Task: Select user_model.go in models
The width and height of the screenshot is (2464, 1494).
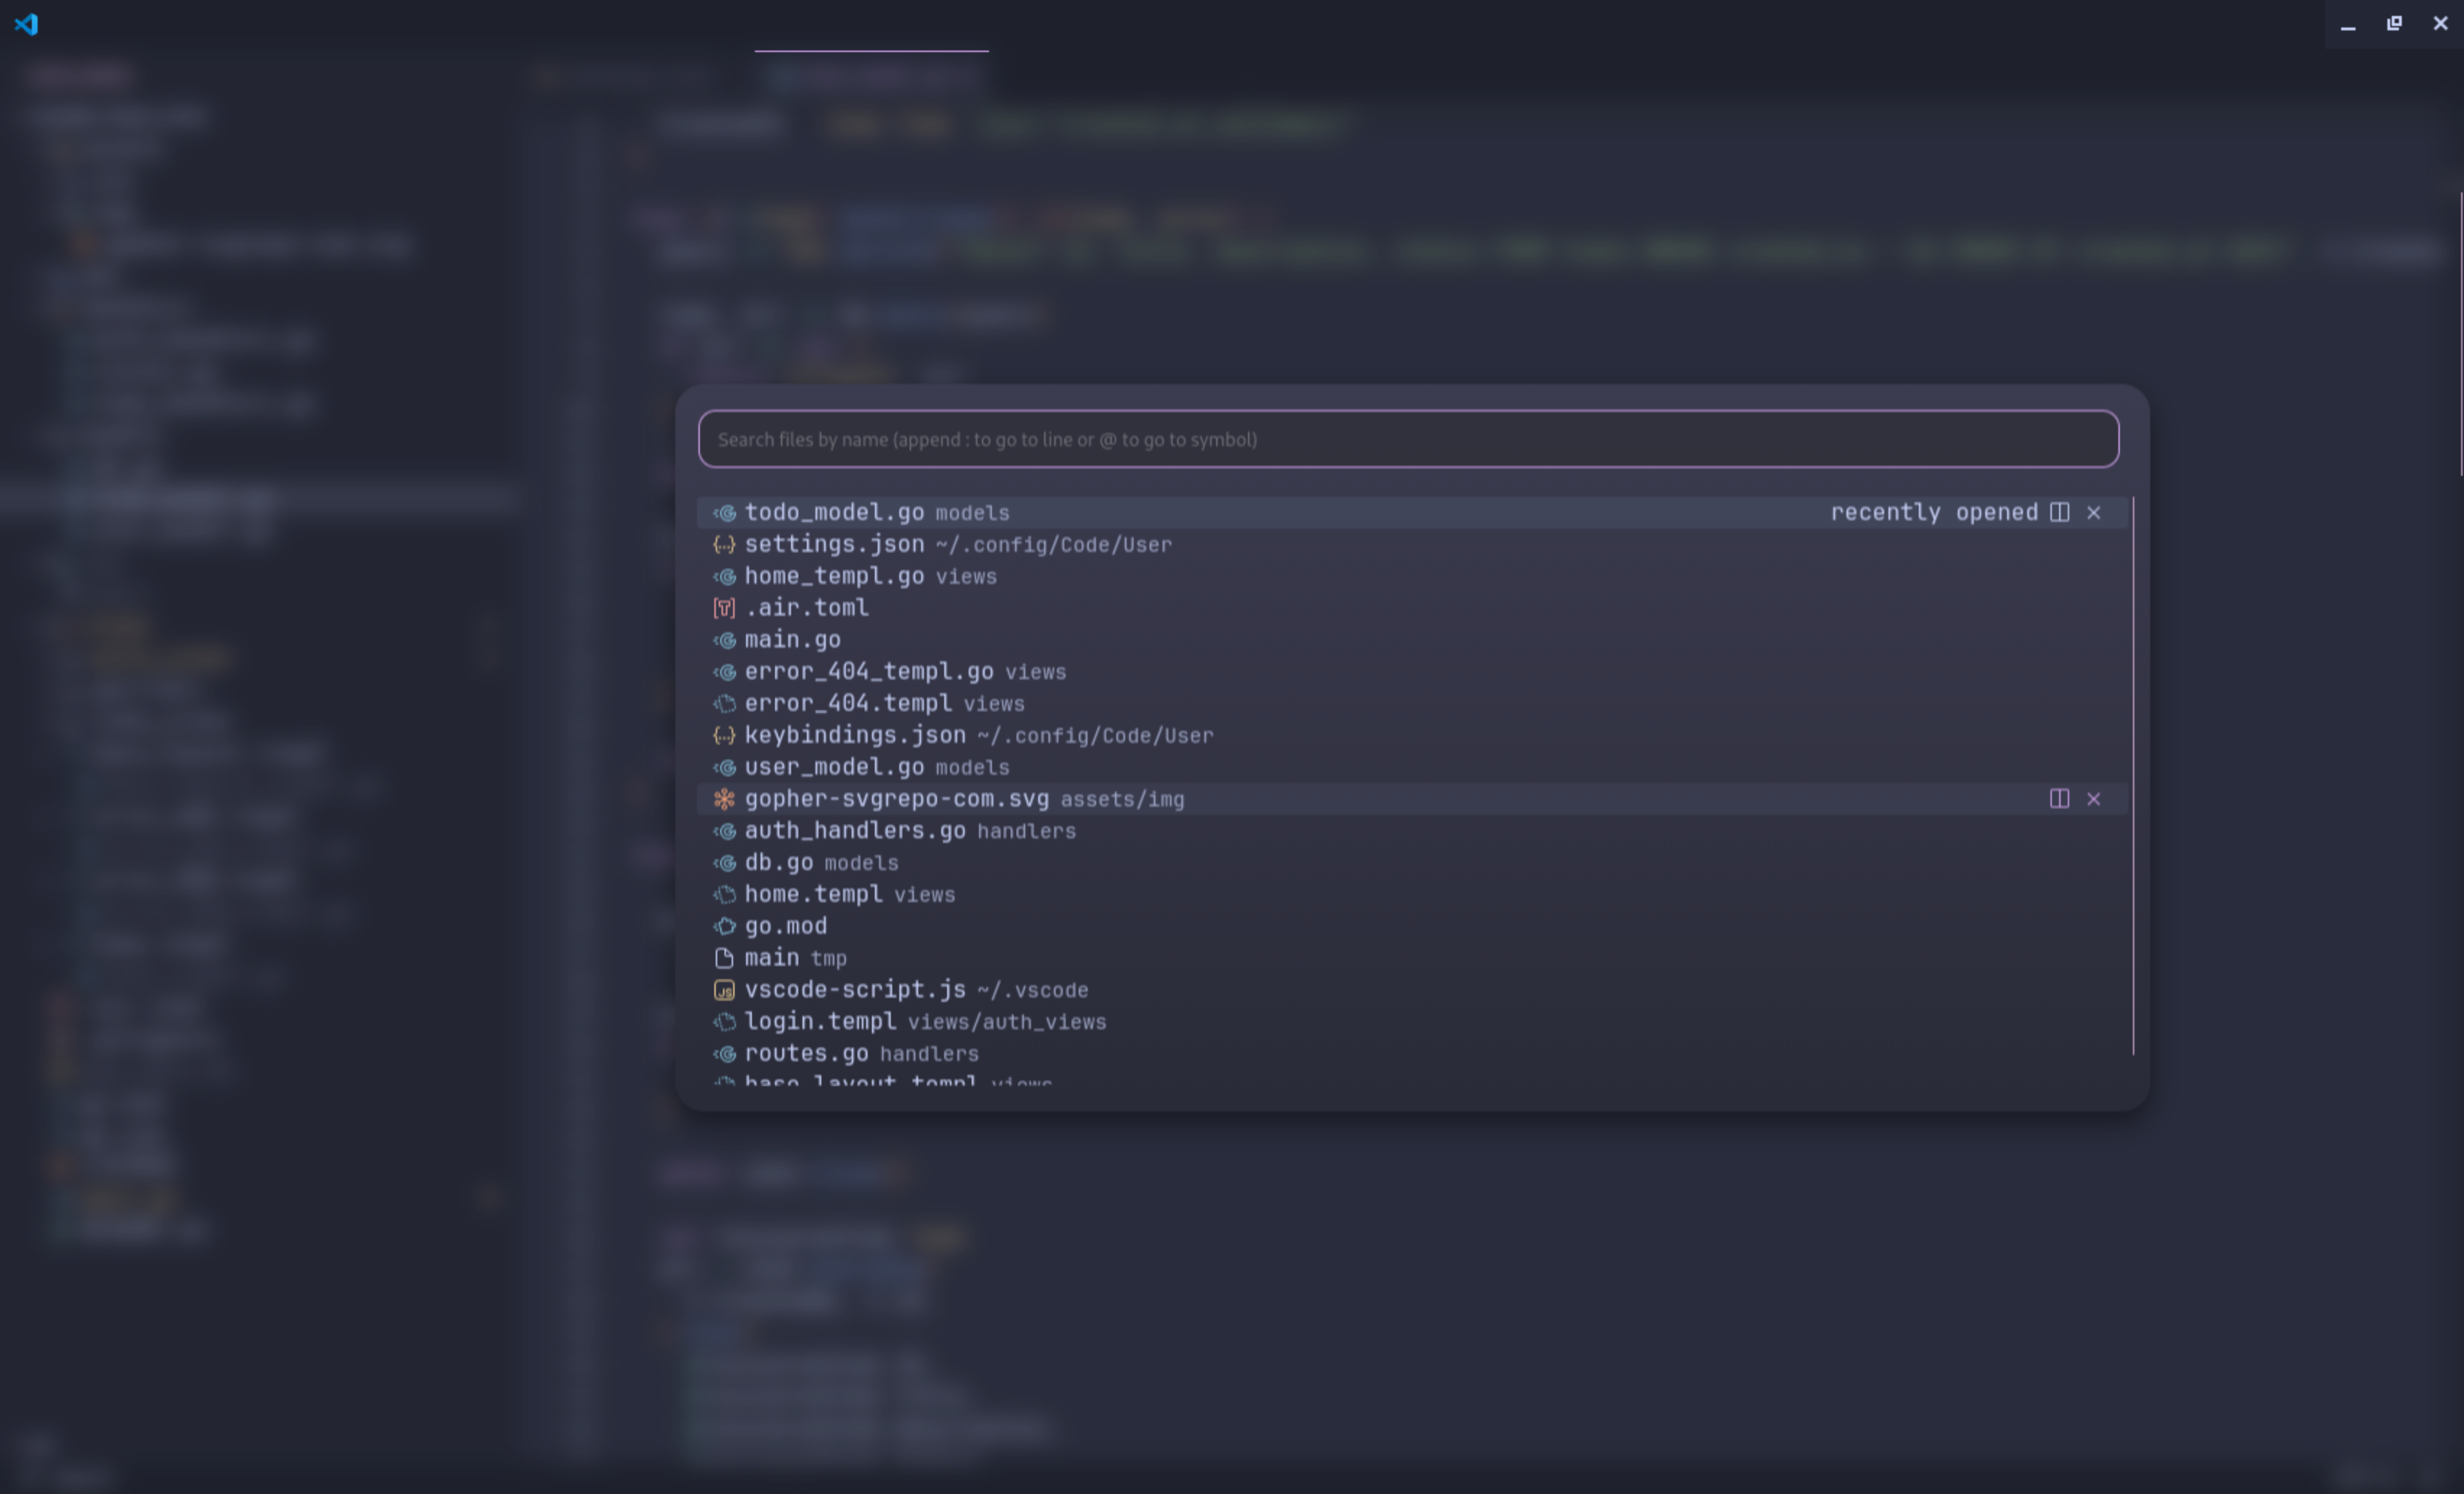Action: [1412, 767]
